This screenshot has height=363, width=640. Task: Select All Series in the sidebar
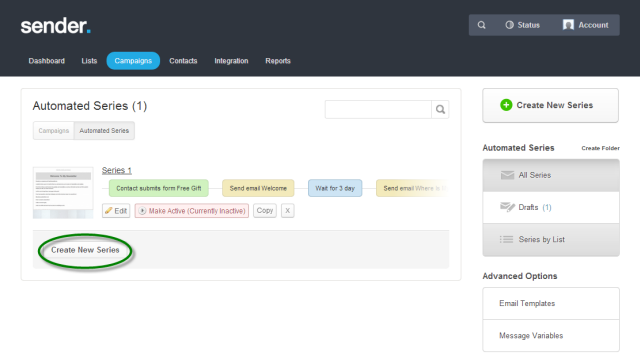click(x=551, y=175)
